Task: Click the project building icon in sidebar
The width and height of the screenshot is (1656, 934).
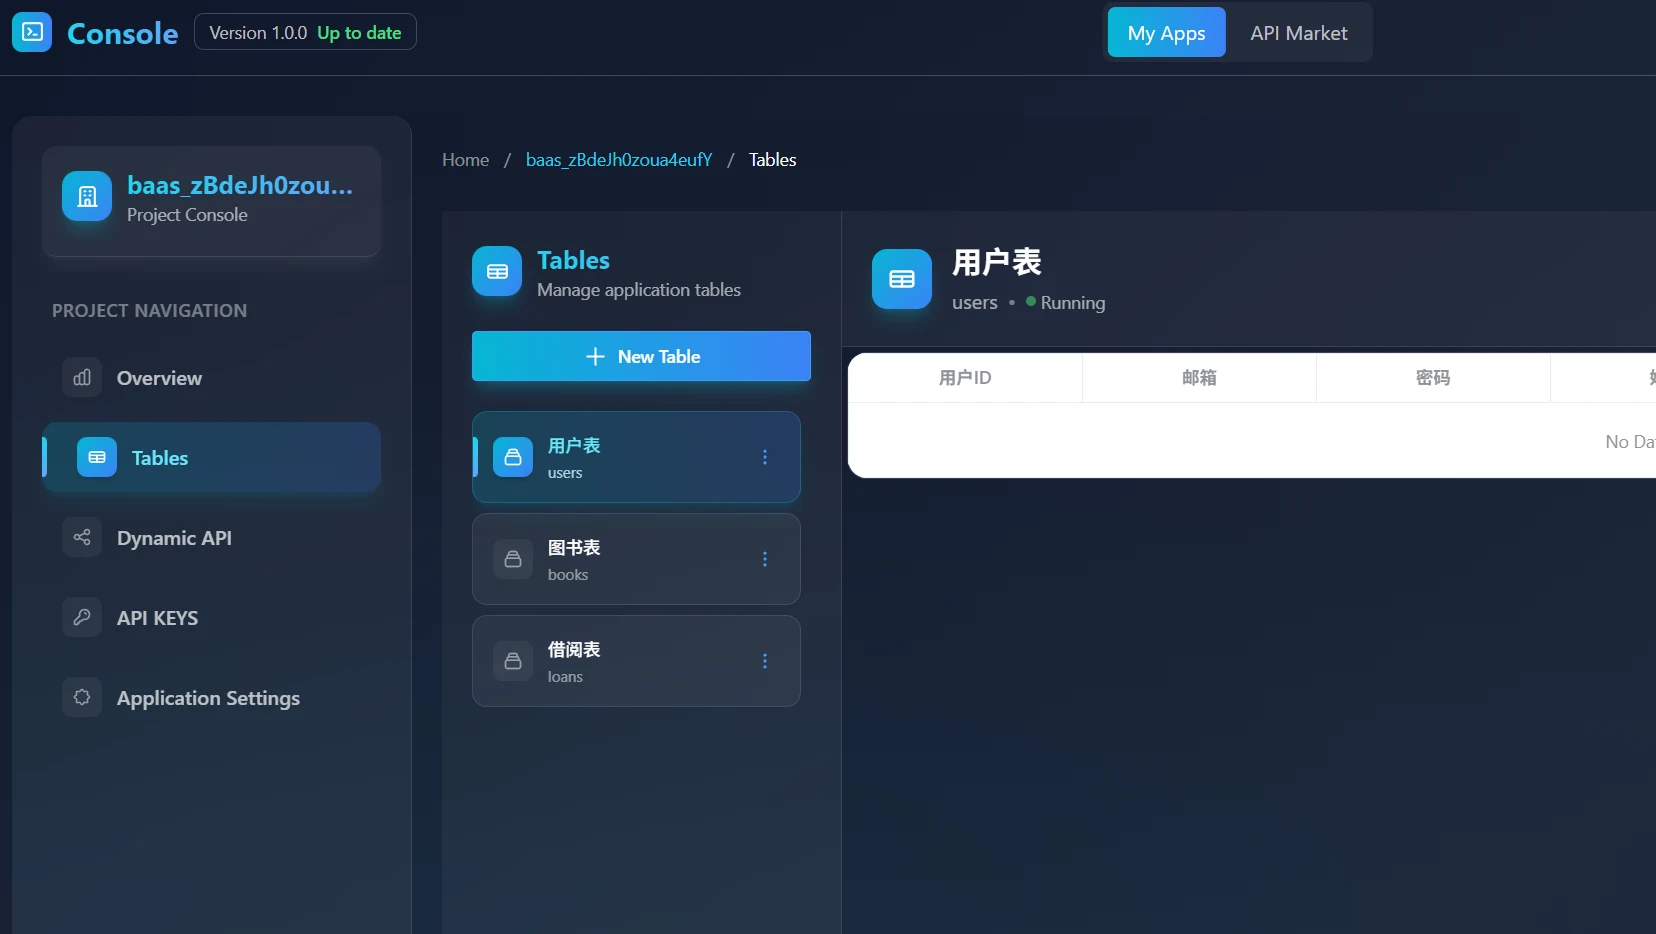Action: (87, 196)
